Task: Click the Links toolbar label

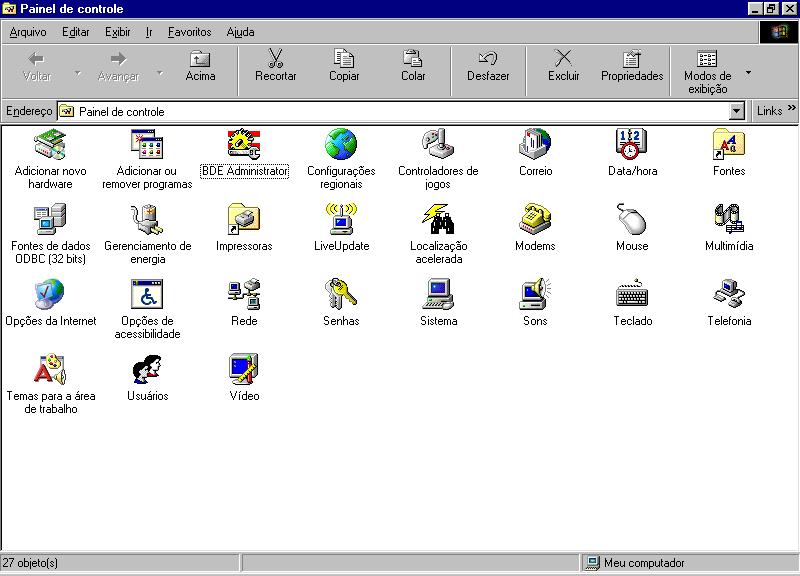Action: (x=769, y=111)
